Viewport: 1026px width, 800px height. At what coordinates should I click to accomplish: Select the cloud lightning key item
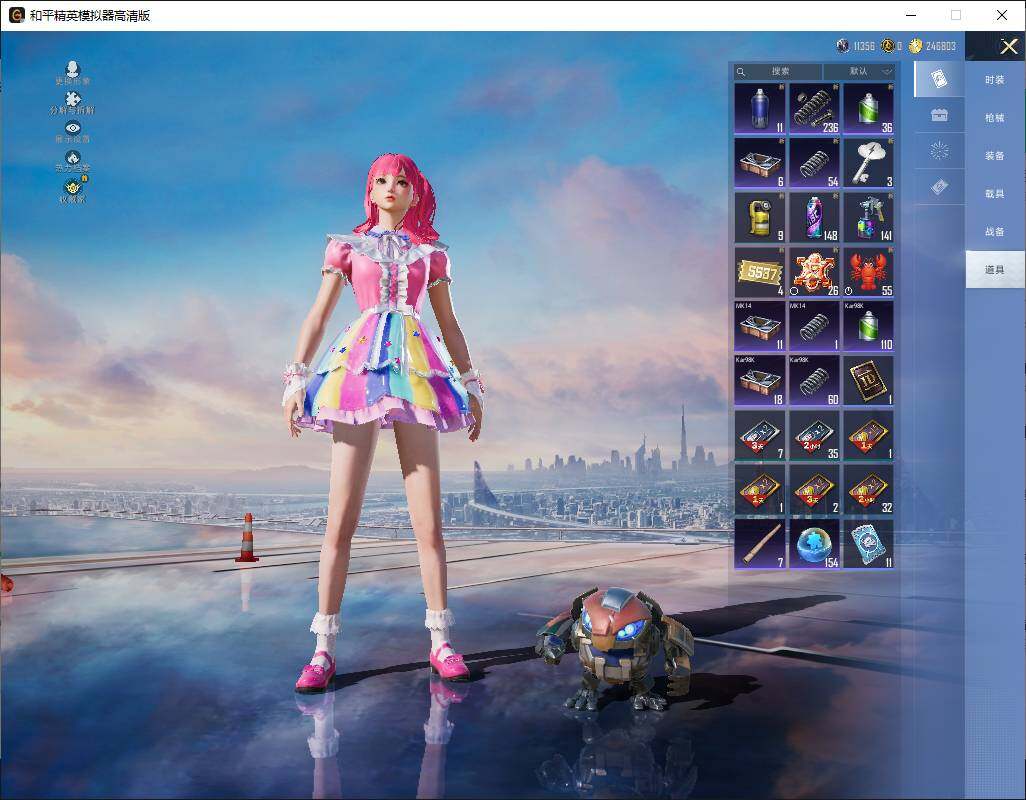pyautogui.click(x=868, y=163)
